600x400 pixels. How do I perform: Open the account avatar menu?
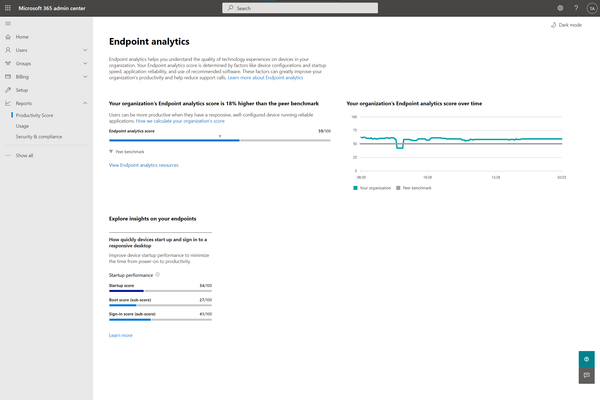592,8
